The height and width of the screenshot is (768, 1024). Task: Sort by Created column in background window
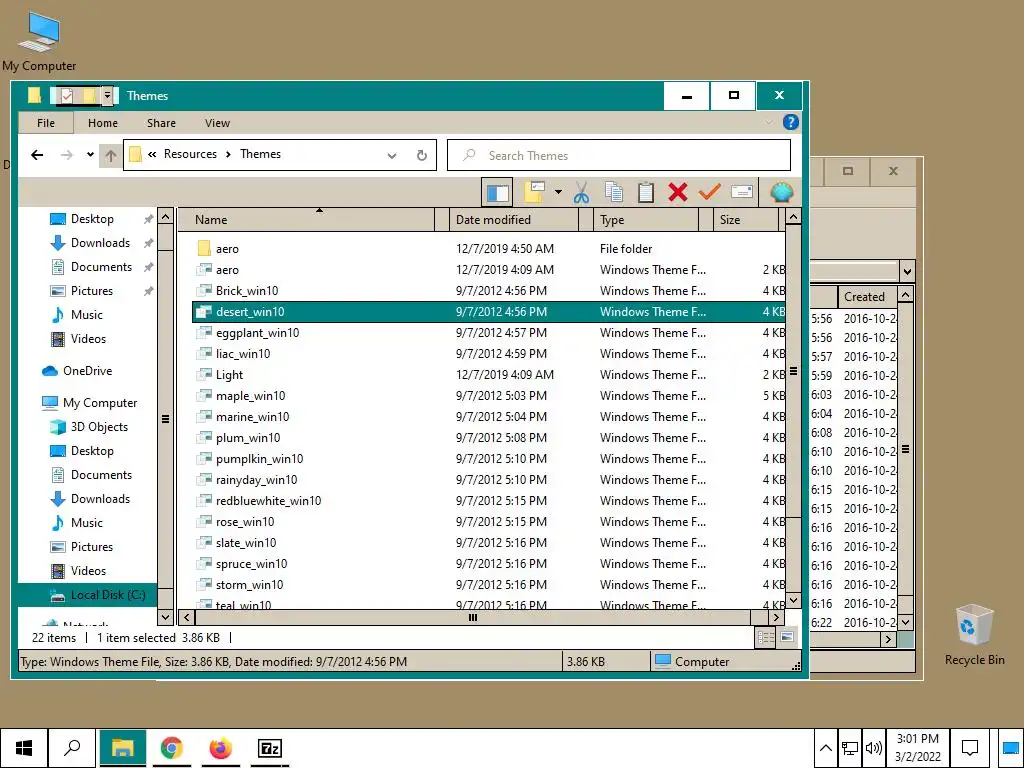[868, 296]
